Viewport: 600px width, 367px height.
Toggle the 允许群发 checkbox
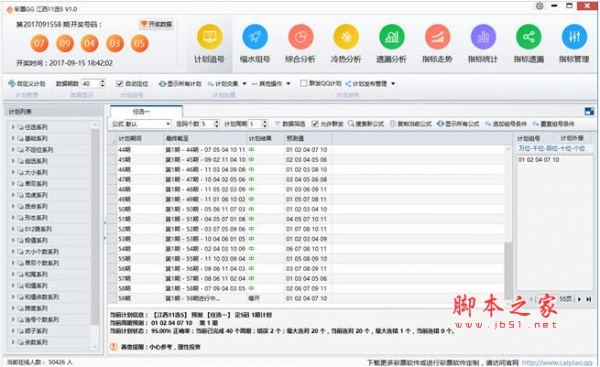(315, 124)
